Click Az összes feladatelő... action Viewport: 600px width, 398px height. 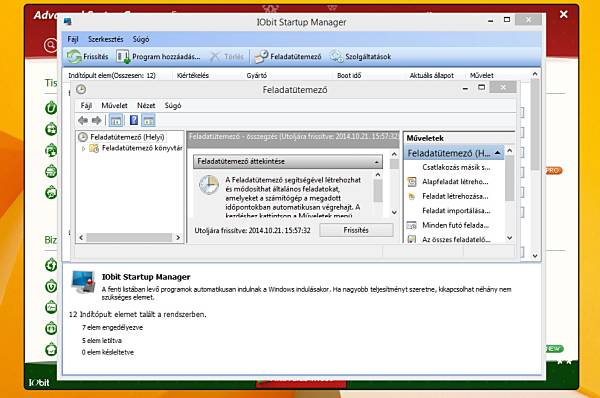point(456,240)
